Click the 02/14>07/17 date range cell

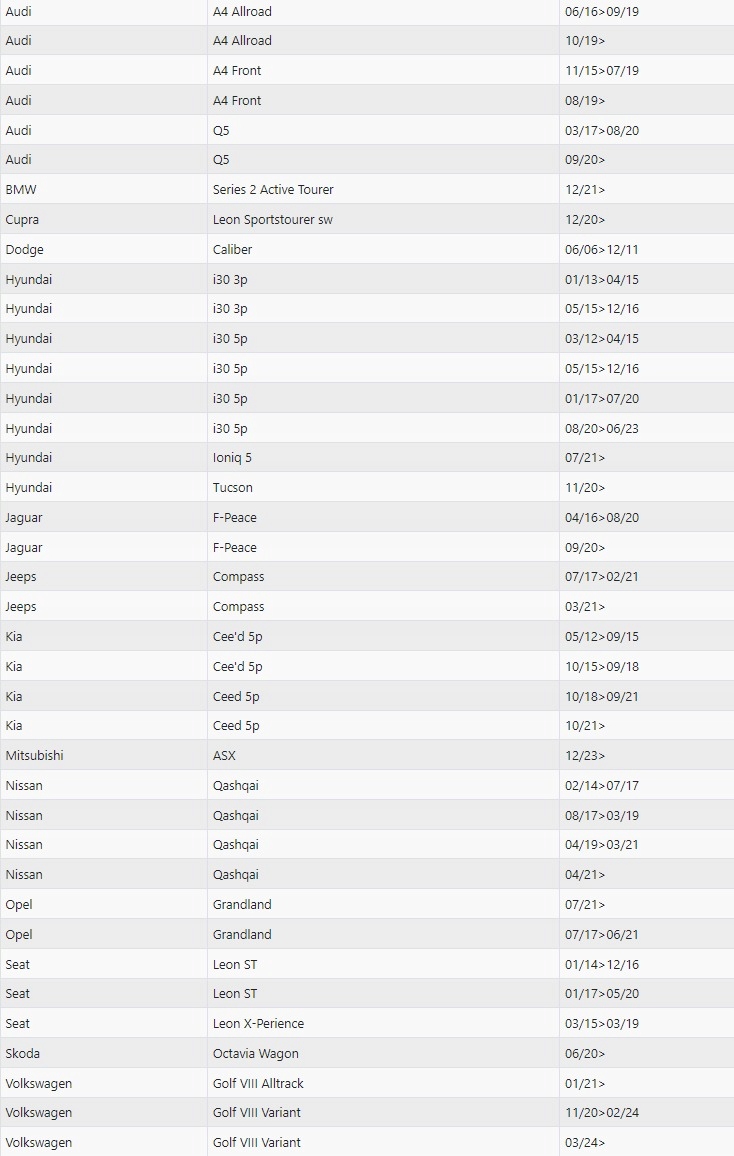602,786
